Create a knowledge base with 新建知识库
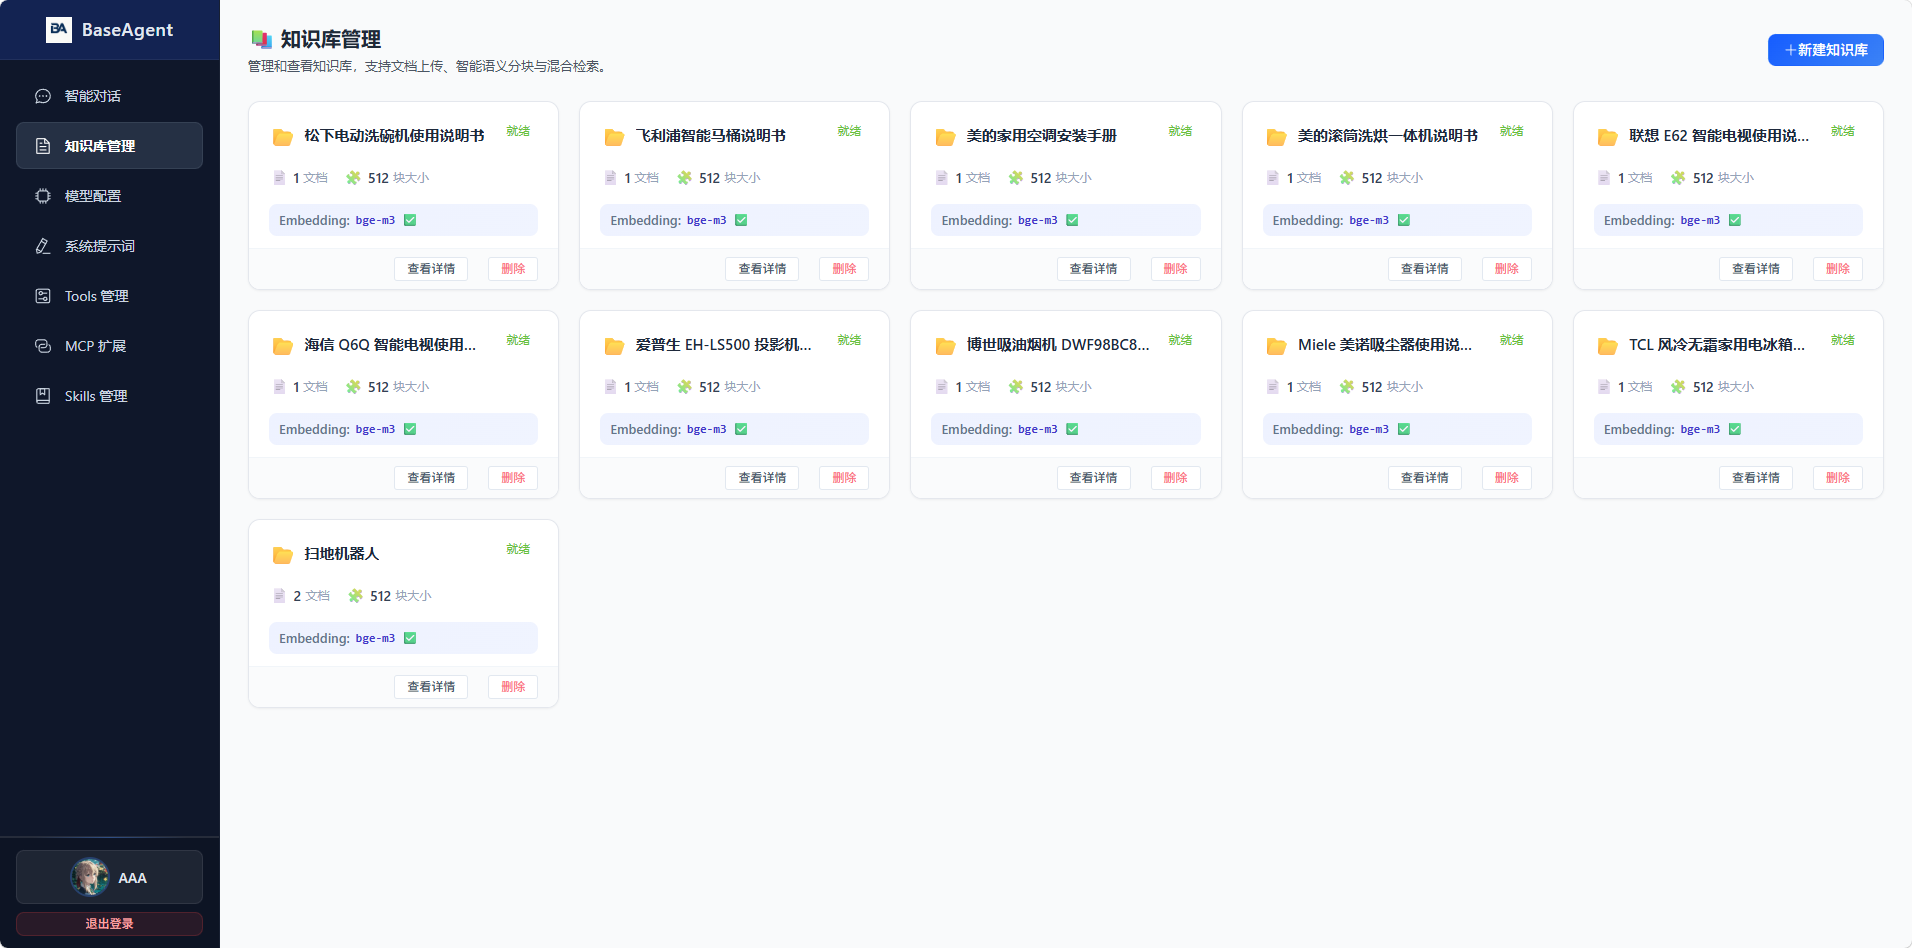This screenshot has width=1912, height=948. point(1825,50)
